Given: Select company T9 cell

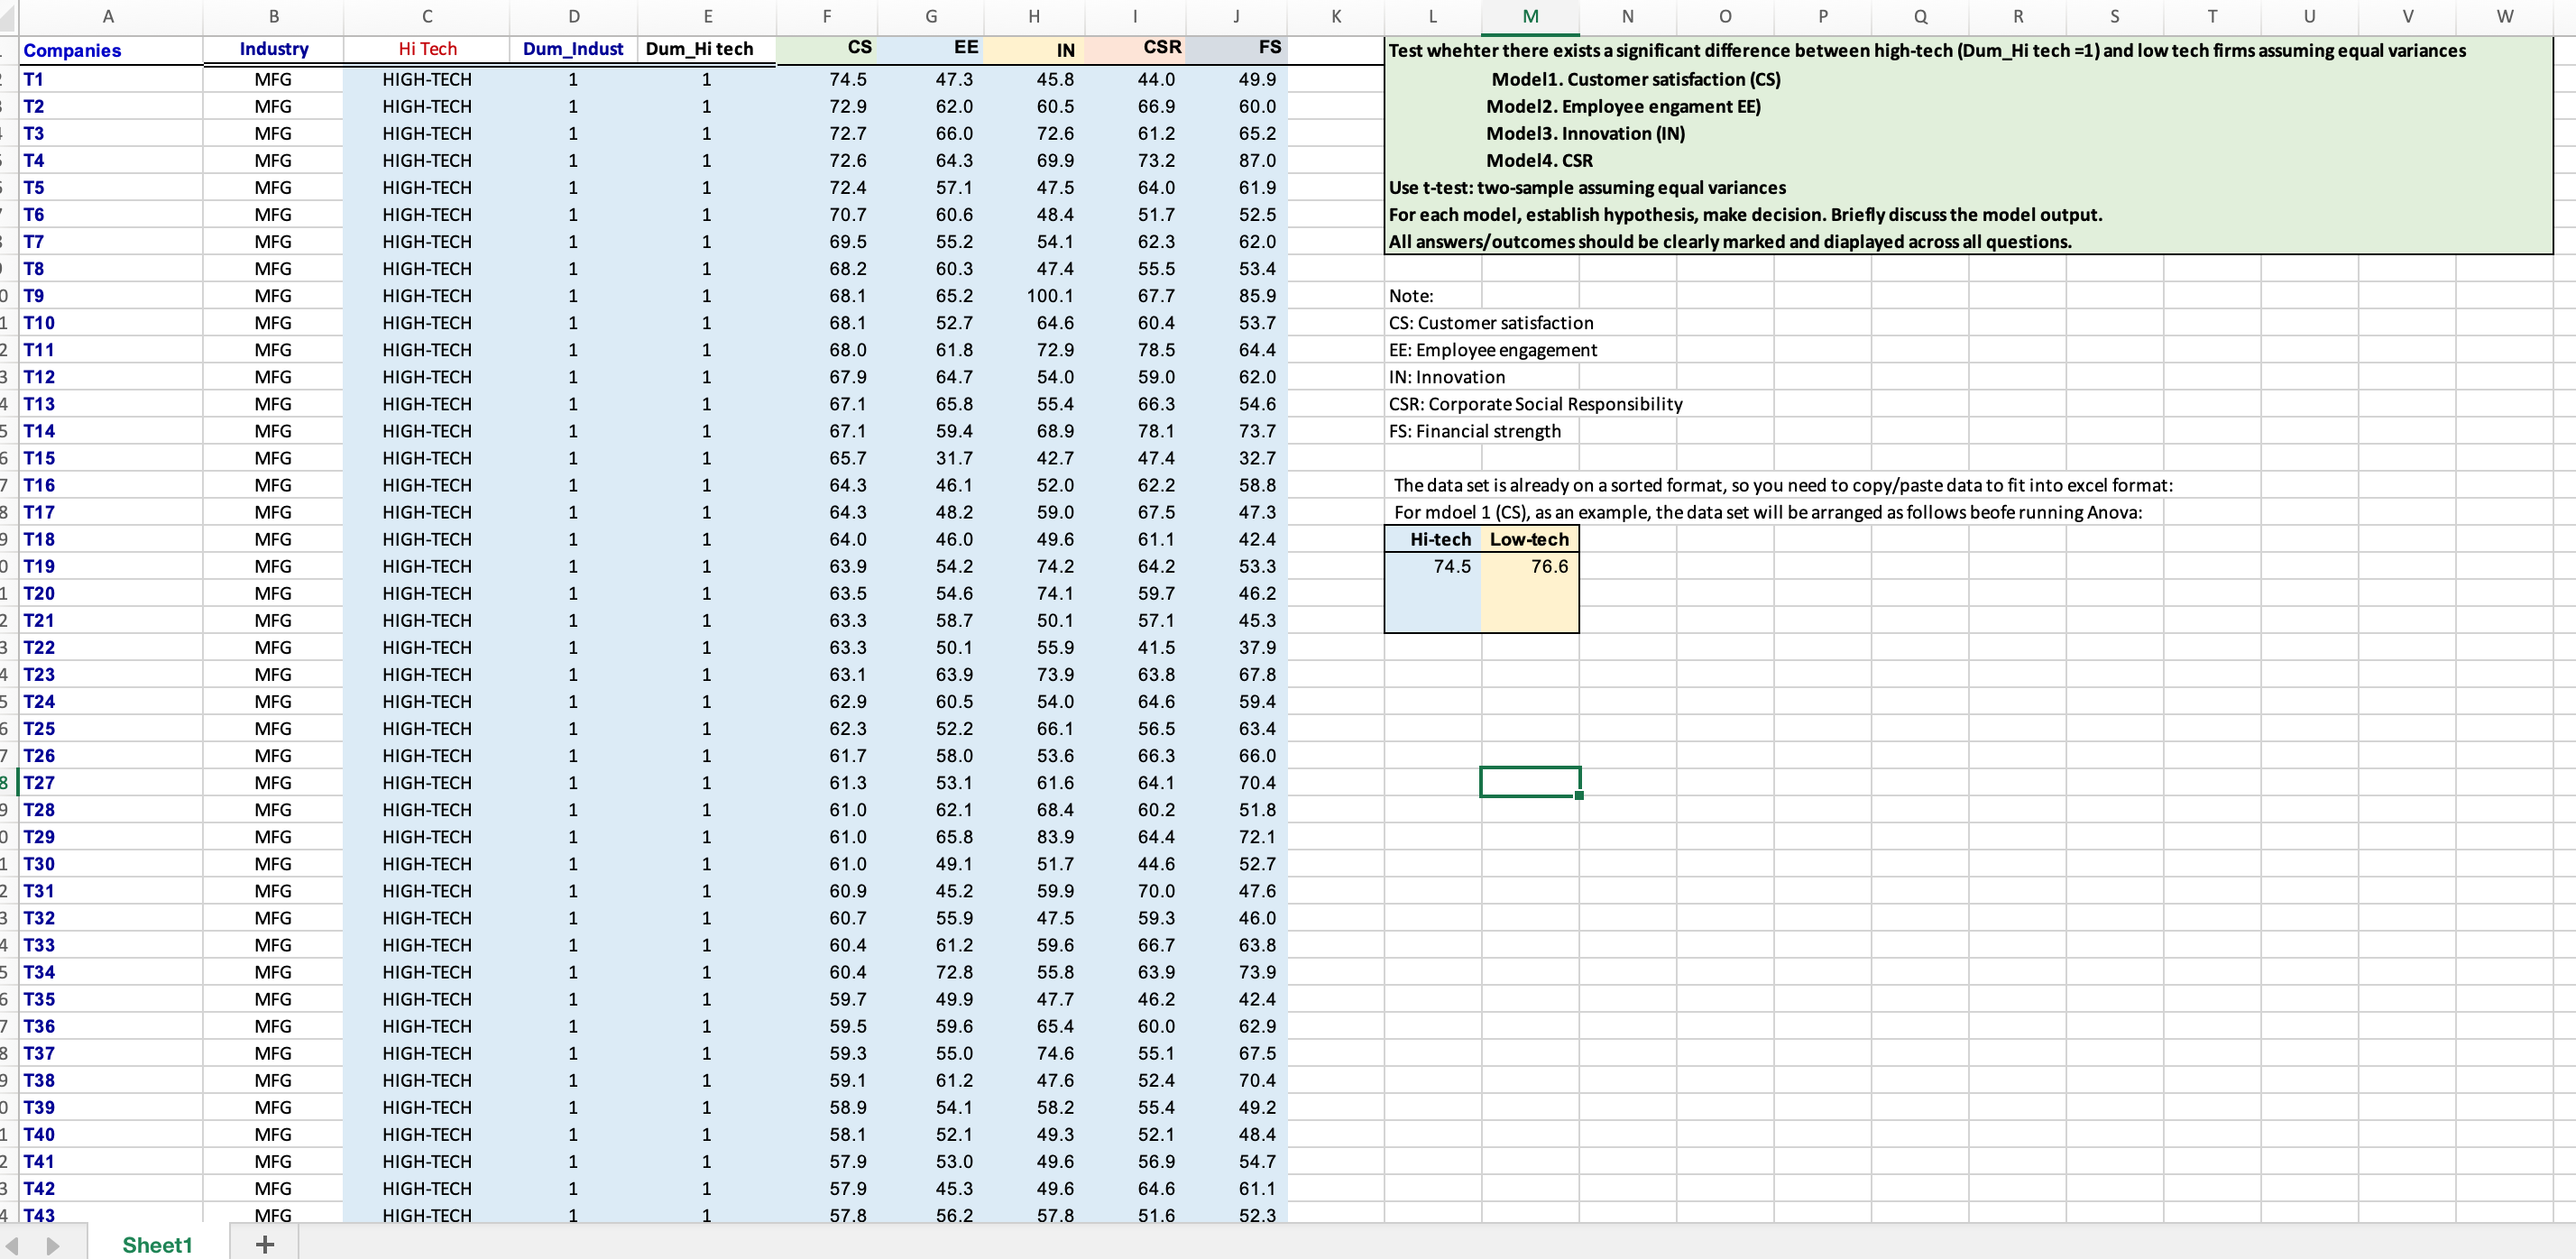Looking at the screenshot, I should [x=34, y=296].
